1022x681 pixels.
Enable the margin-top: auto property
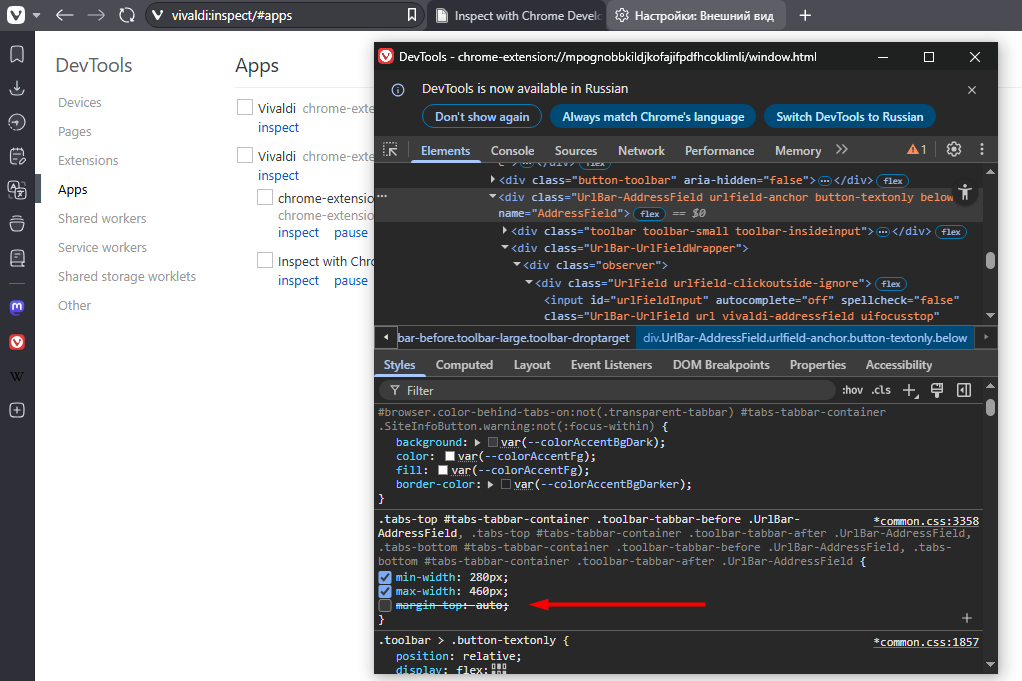pos(385,605)
